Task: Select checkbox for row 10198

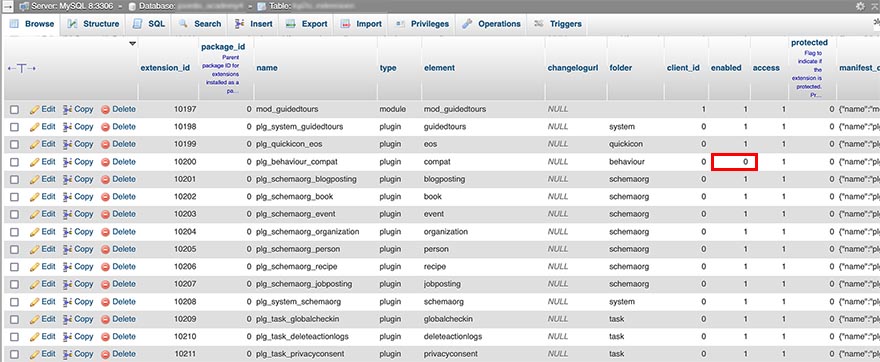Action: [15, 127]
